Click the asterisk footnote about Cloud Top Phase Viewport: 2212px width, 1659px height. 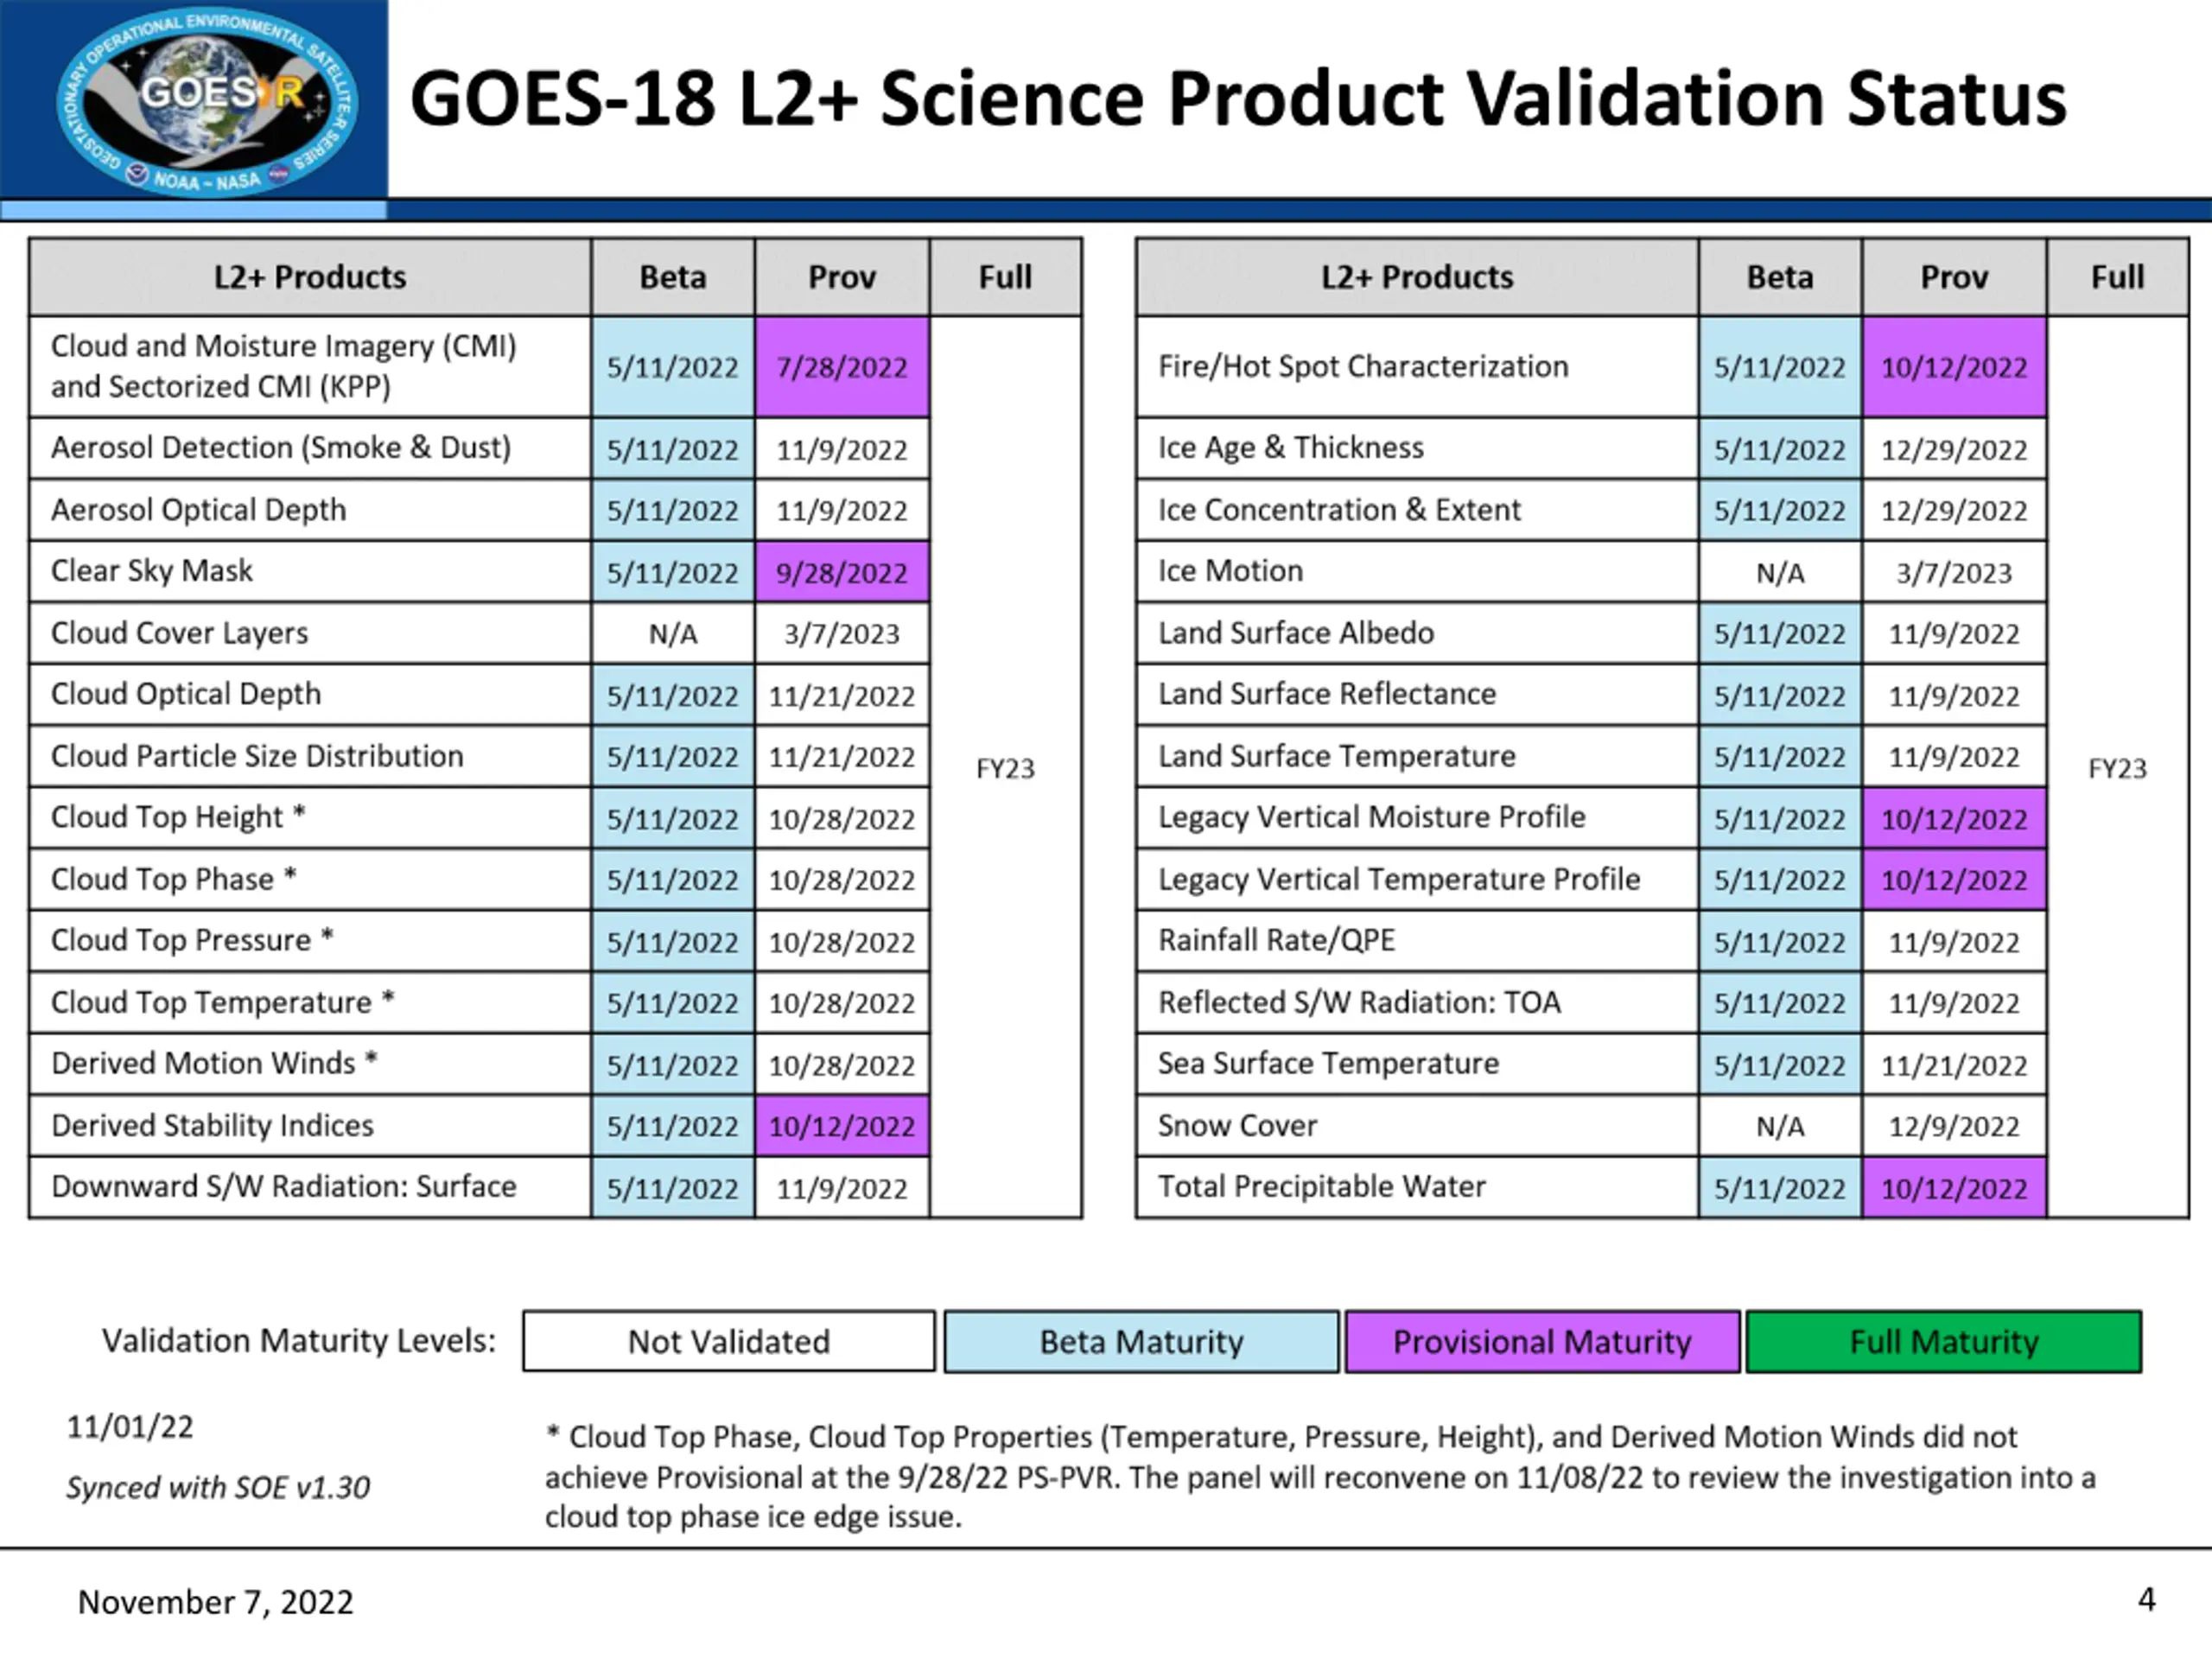coord(1320,1476)
